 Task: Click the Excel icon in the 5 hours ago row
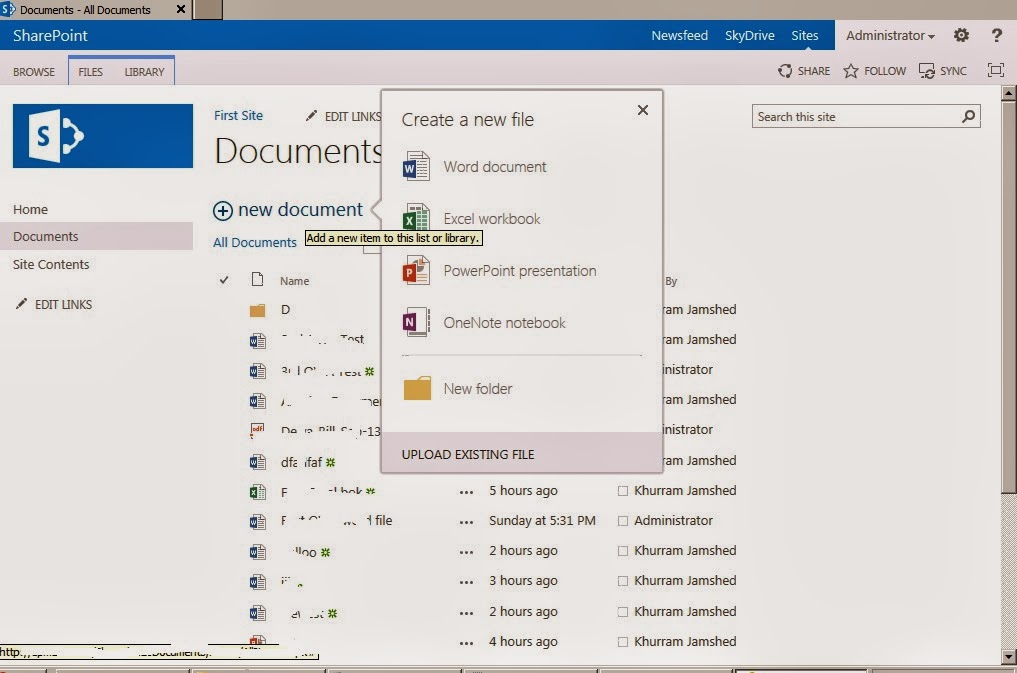[257, 491]
